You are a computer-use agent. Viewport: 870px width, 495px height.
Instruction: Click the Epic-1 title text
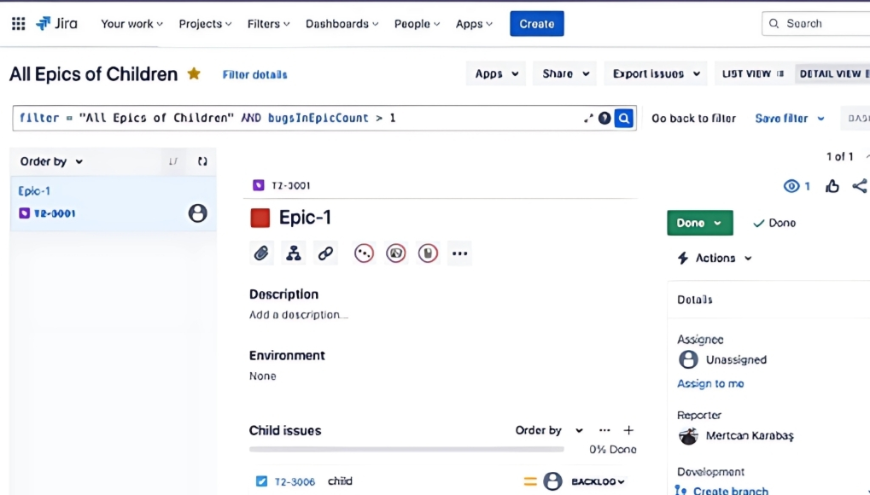(305, 218)
